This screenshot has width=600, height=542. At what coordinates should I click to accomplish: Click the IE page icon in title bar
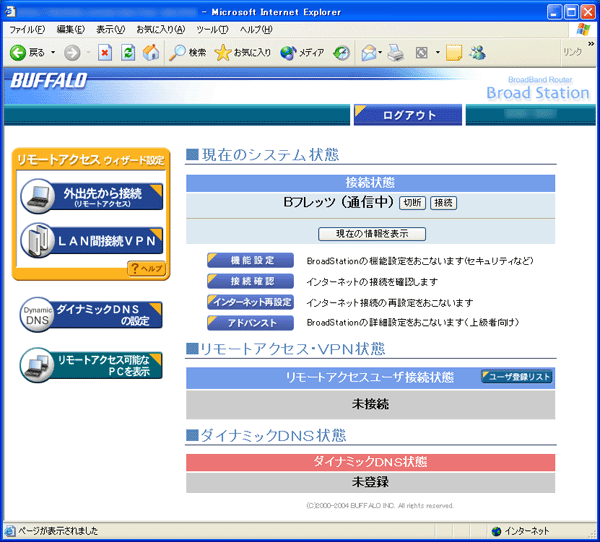tap(10, 12)
